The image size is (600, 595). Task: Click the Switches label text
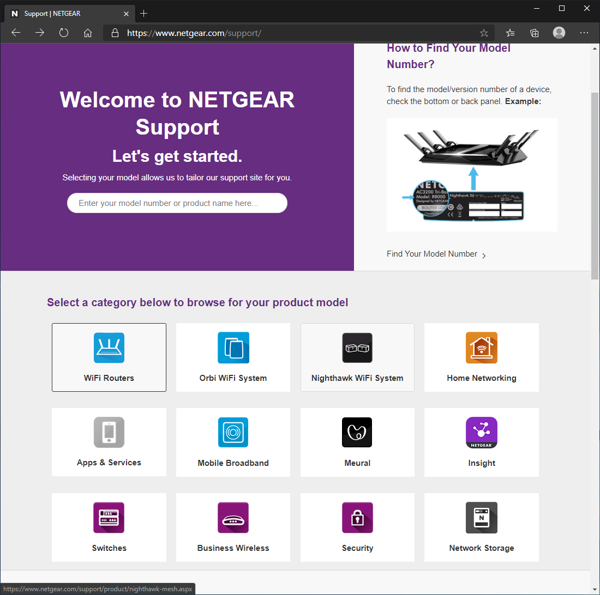[109, 548]
